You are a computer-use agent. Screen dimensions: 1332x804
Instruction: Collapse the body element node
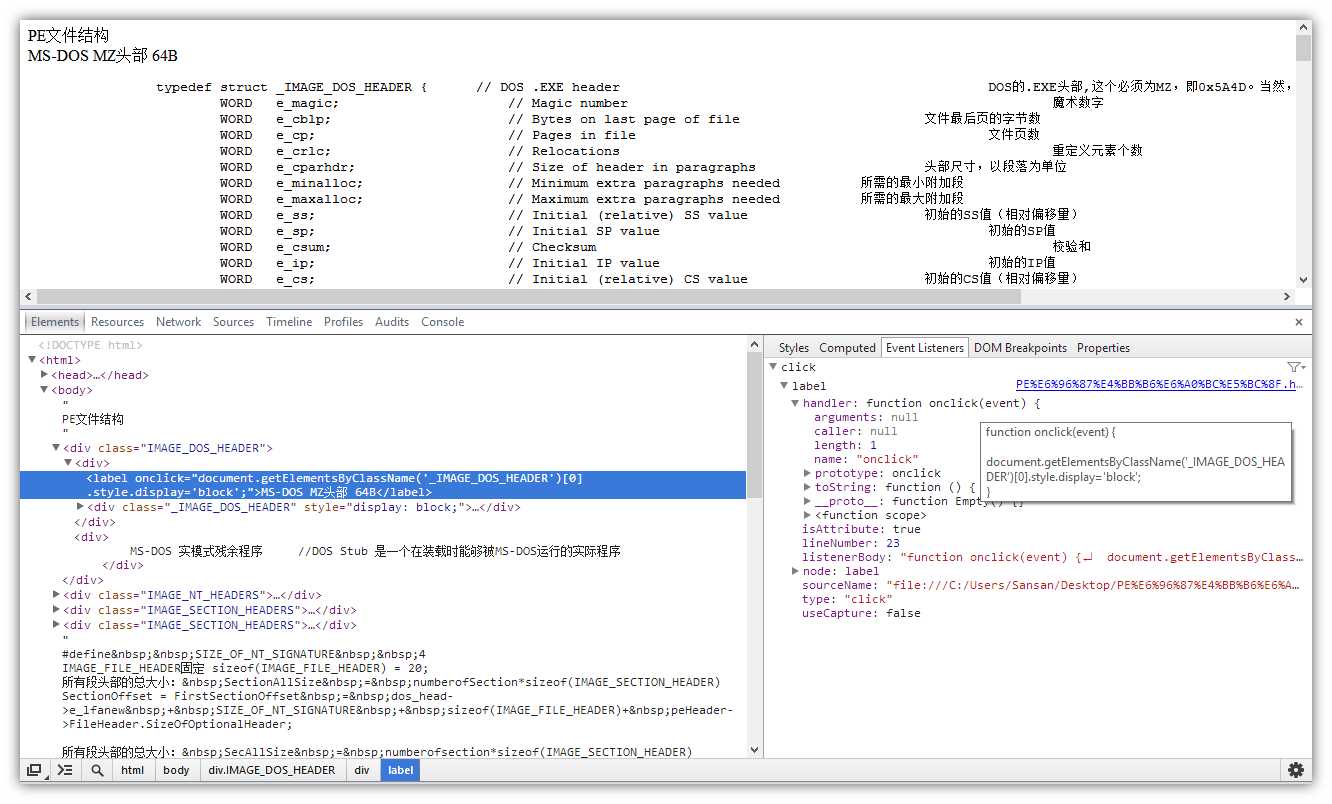tap(45, 390)
